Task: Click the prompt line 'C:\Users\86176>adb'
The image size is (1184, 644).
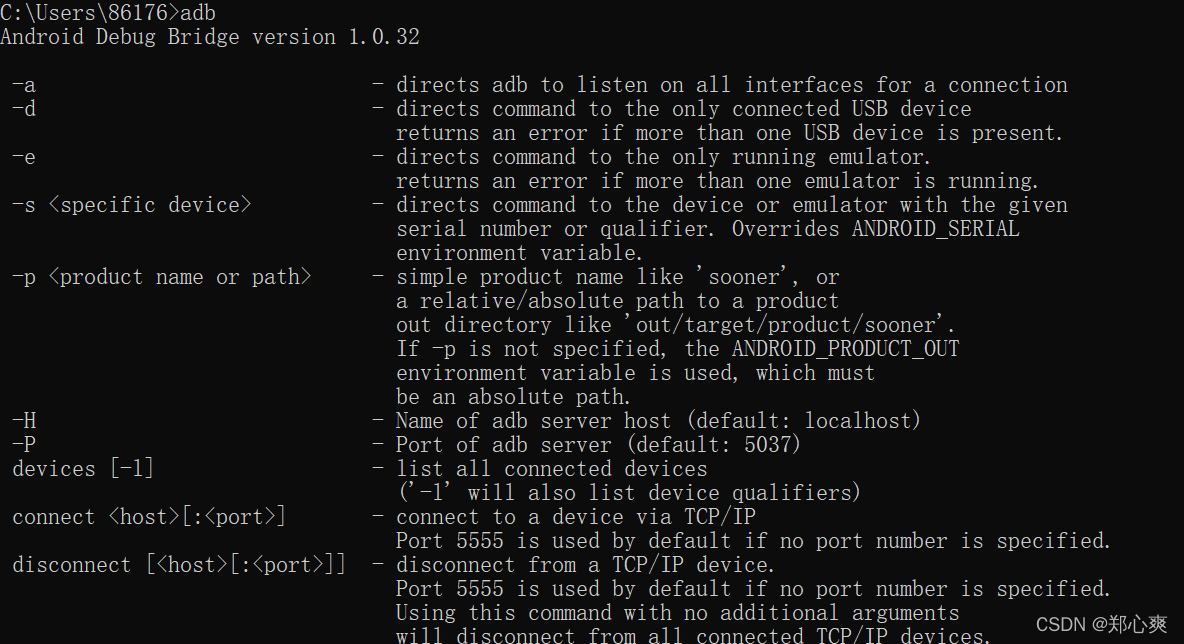Action: 108,13
